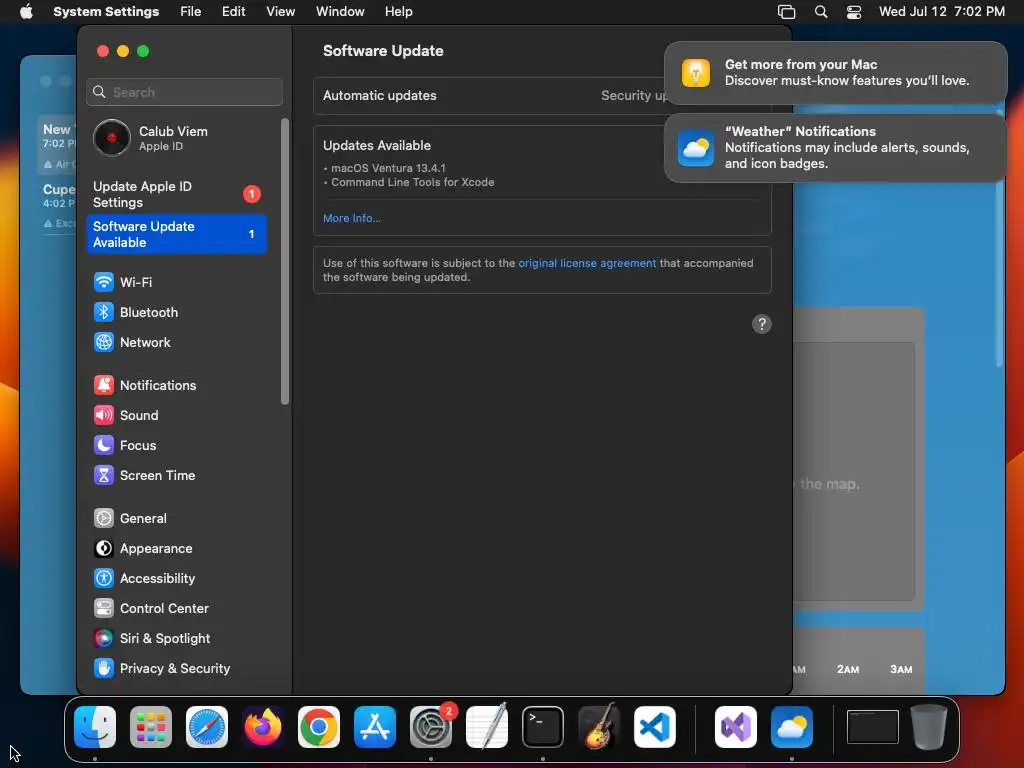Open Visual Studio Code from Dock

654,727
